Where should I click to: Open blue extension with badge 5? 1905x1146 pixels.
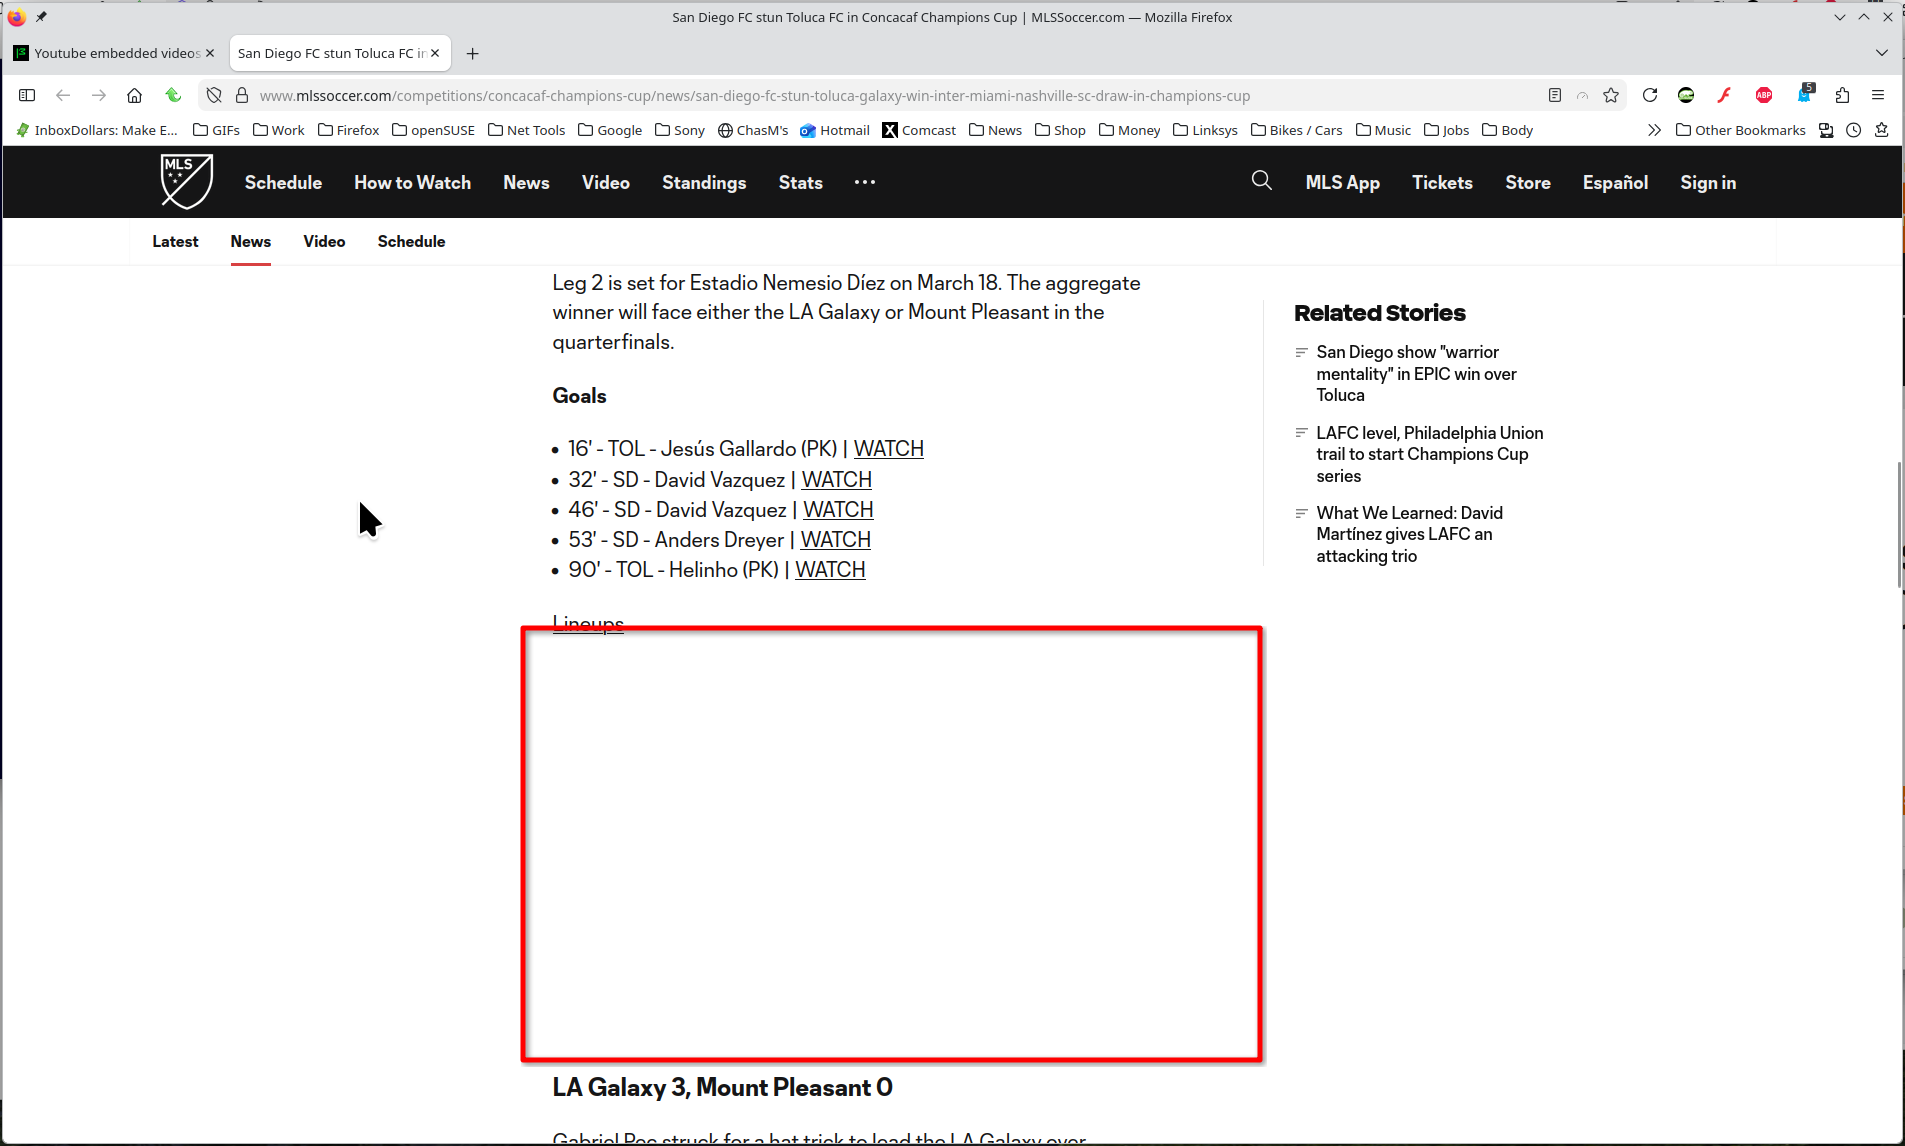coord(1804,95)
